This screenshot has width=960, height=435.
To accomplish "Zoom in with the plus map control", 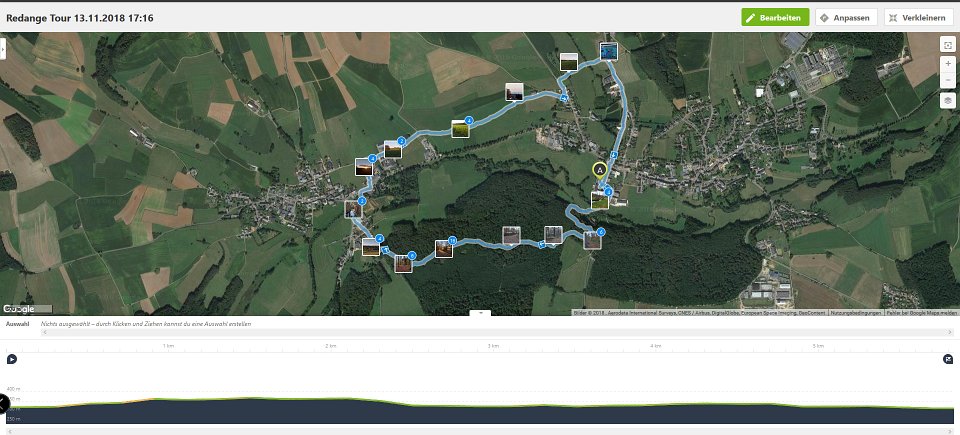I will pyautogui.click(x=948, y=64).
